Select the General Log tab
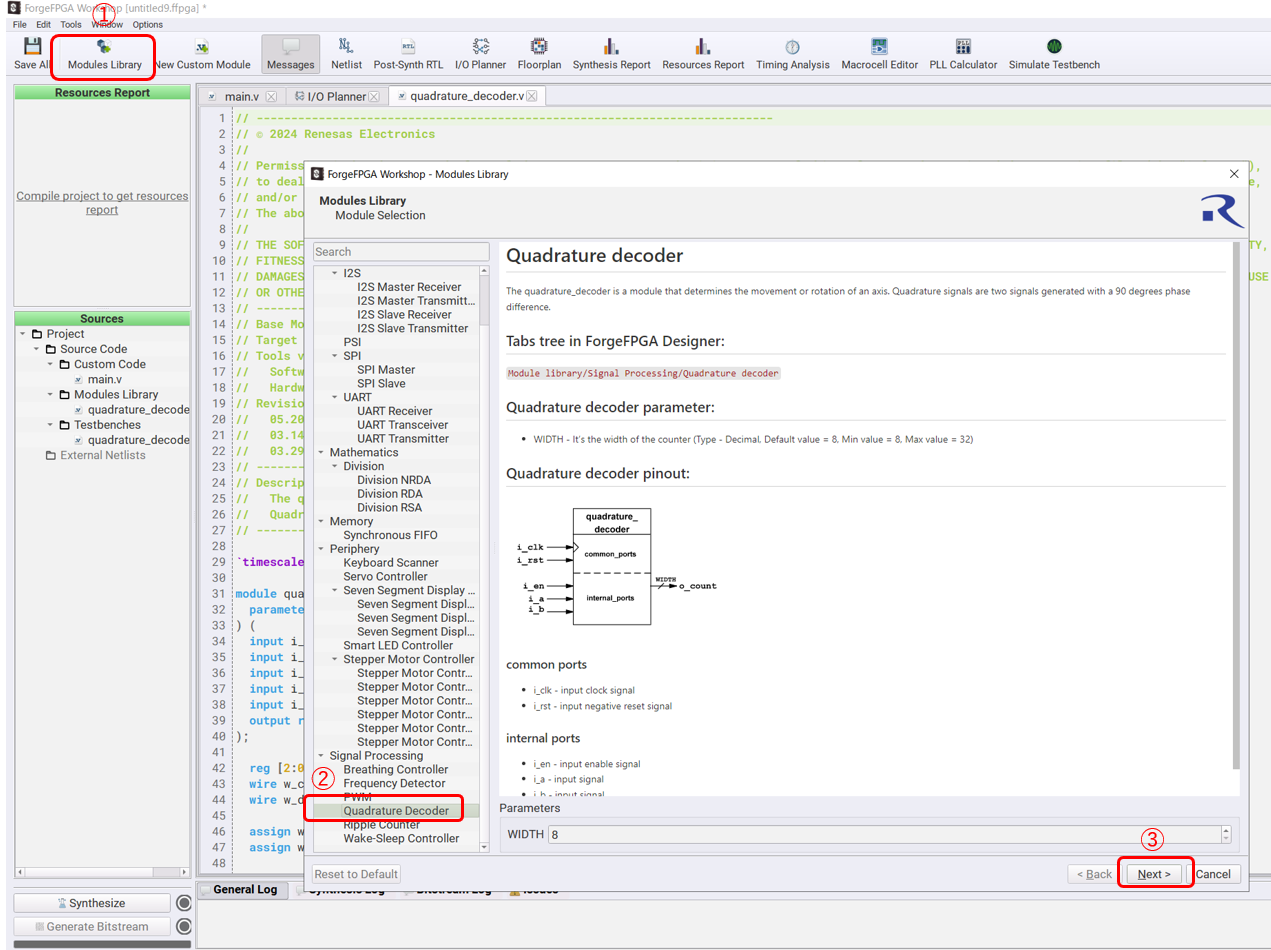 click(x=245, y=889)
